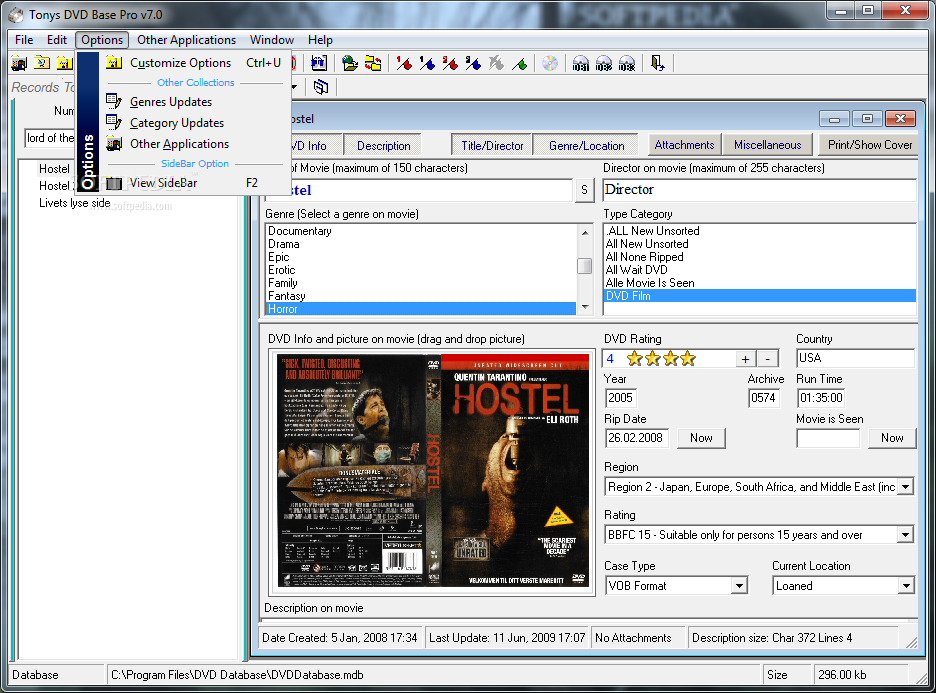Click the disc icon labeled 031
This screenshot has width=936, height=693.
(580, 63)
